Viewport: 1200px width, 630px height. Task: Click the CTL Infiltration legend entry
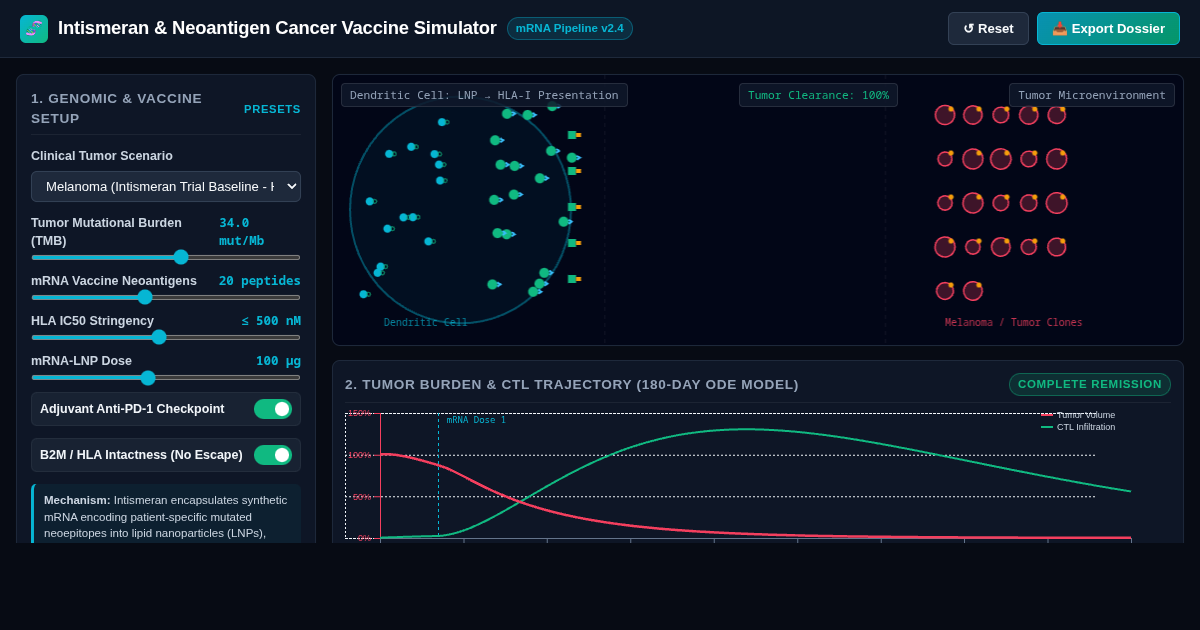pos(1078,427)
